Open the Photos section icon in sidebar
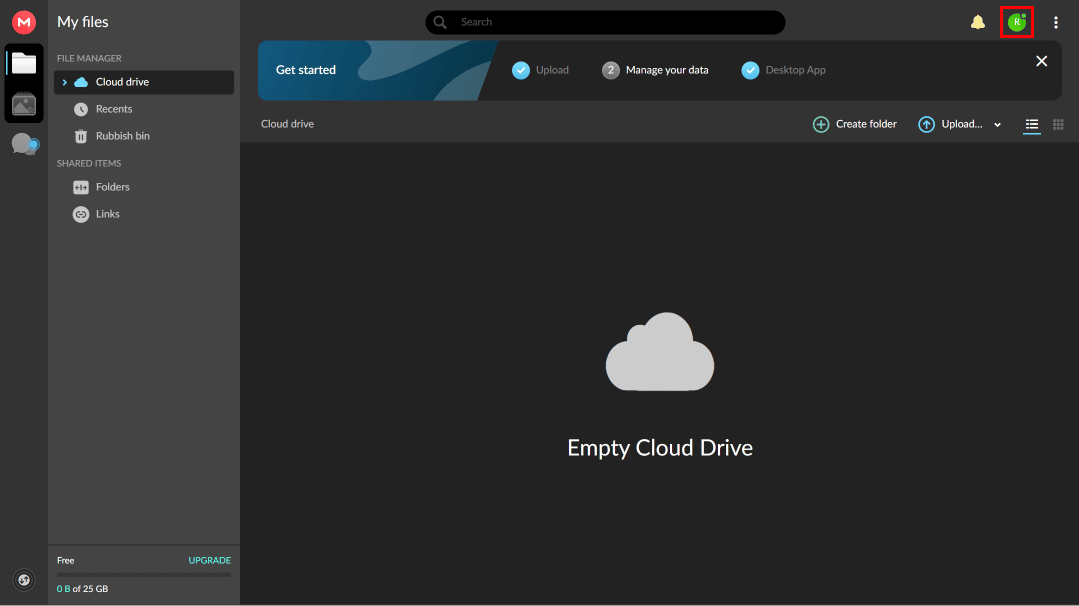The height and width of the screenshot is (606, 1079). point(24,105)
